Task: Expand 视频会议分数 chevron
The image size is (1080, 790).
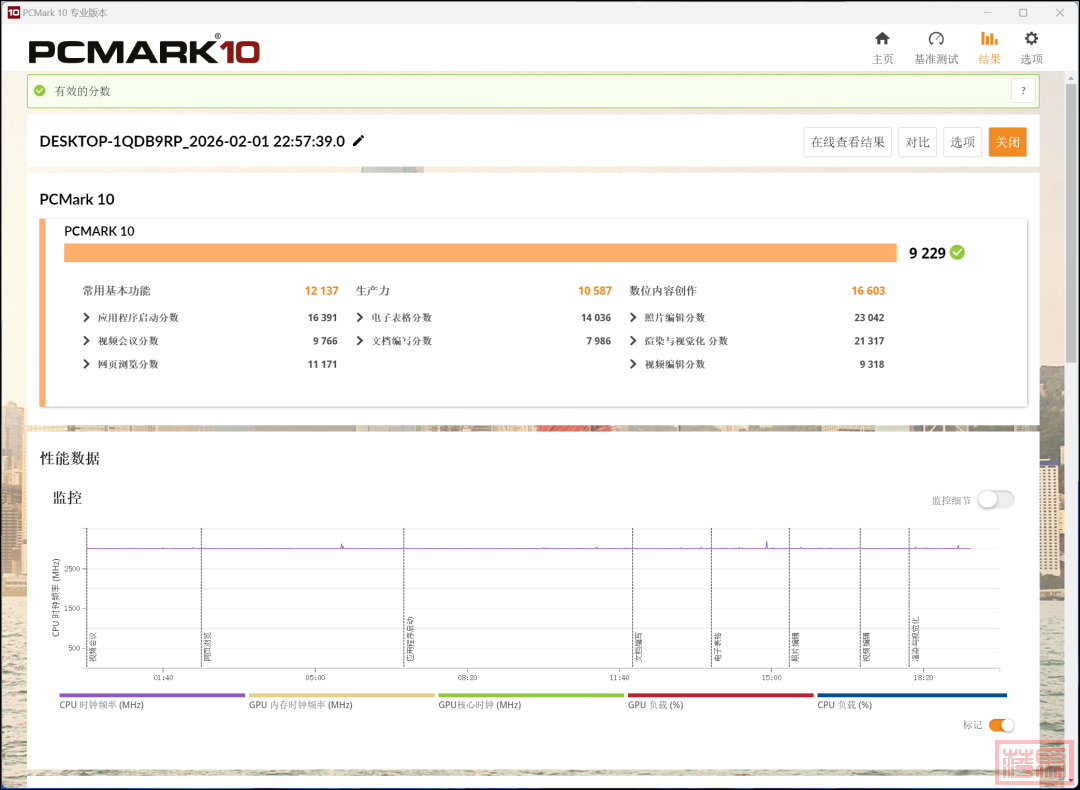Action: (87, 341)
